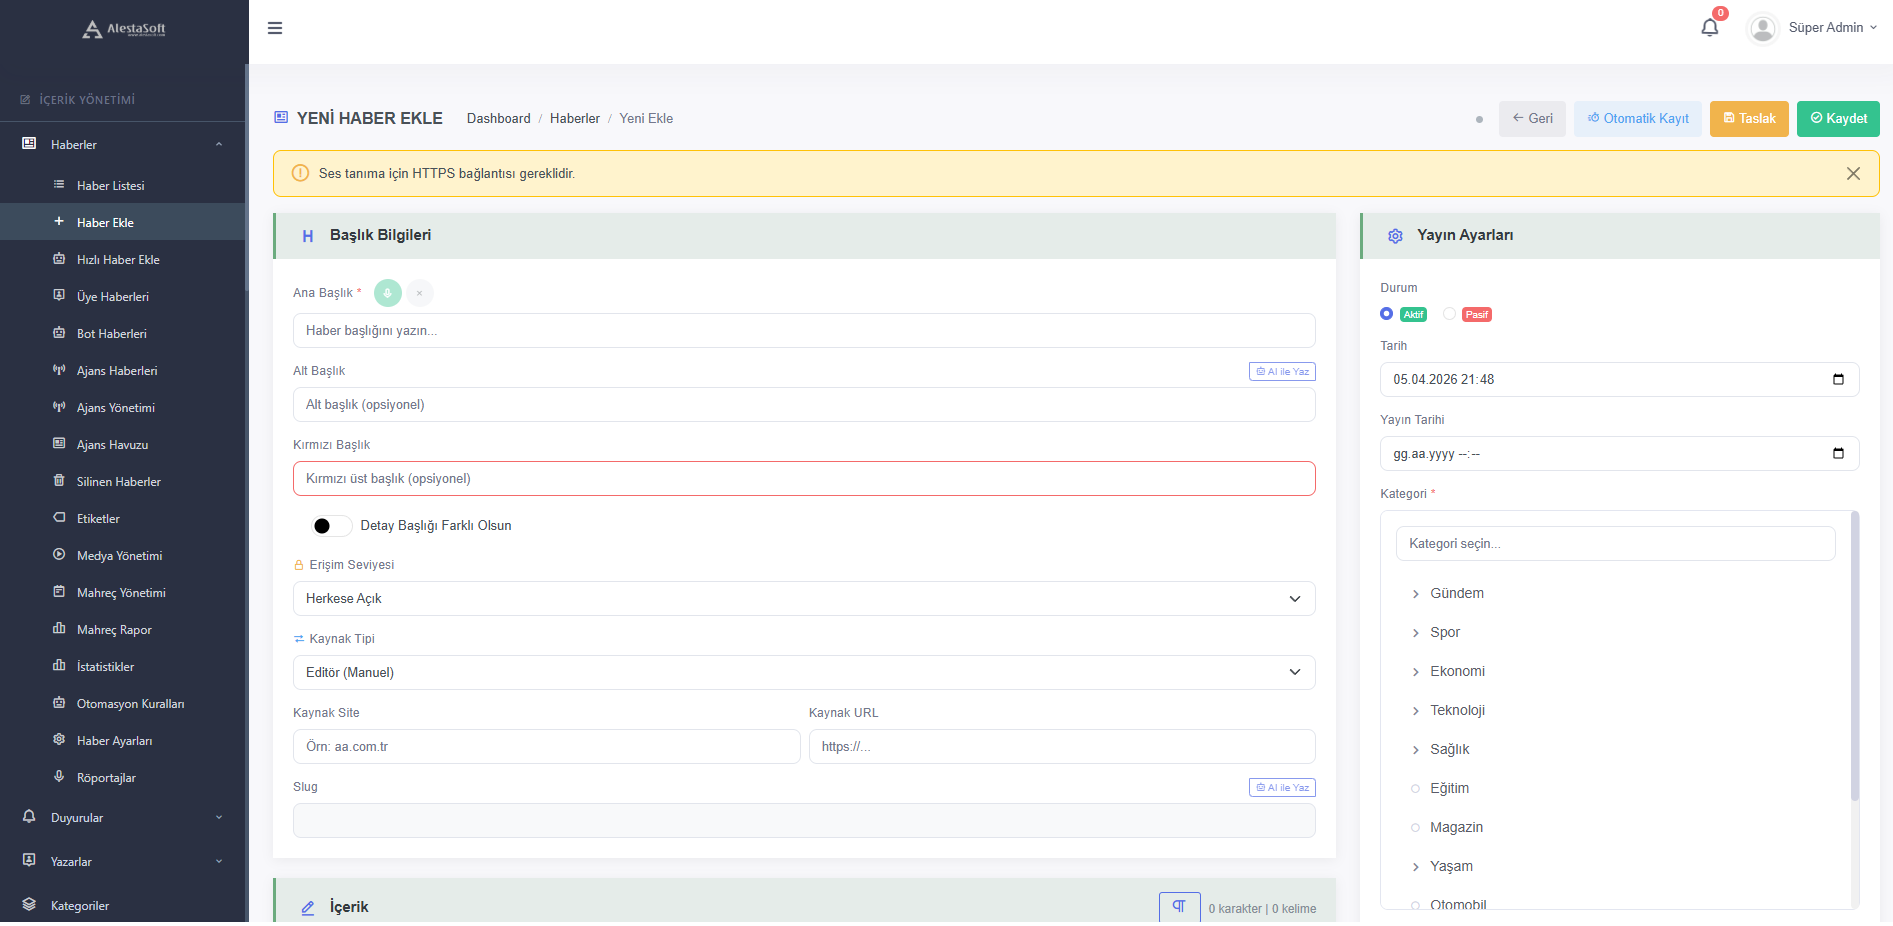Select the Pasif status radio button
1893x926 pixels.
(1449, 314)
